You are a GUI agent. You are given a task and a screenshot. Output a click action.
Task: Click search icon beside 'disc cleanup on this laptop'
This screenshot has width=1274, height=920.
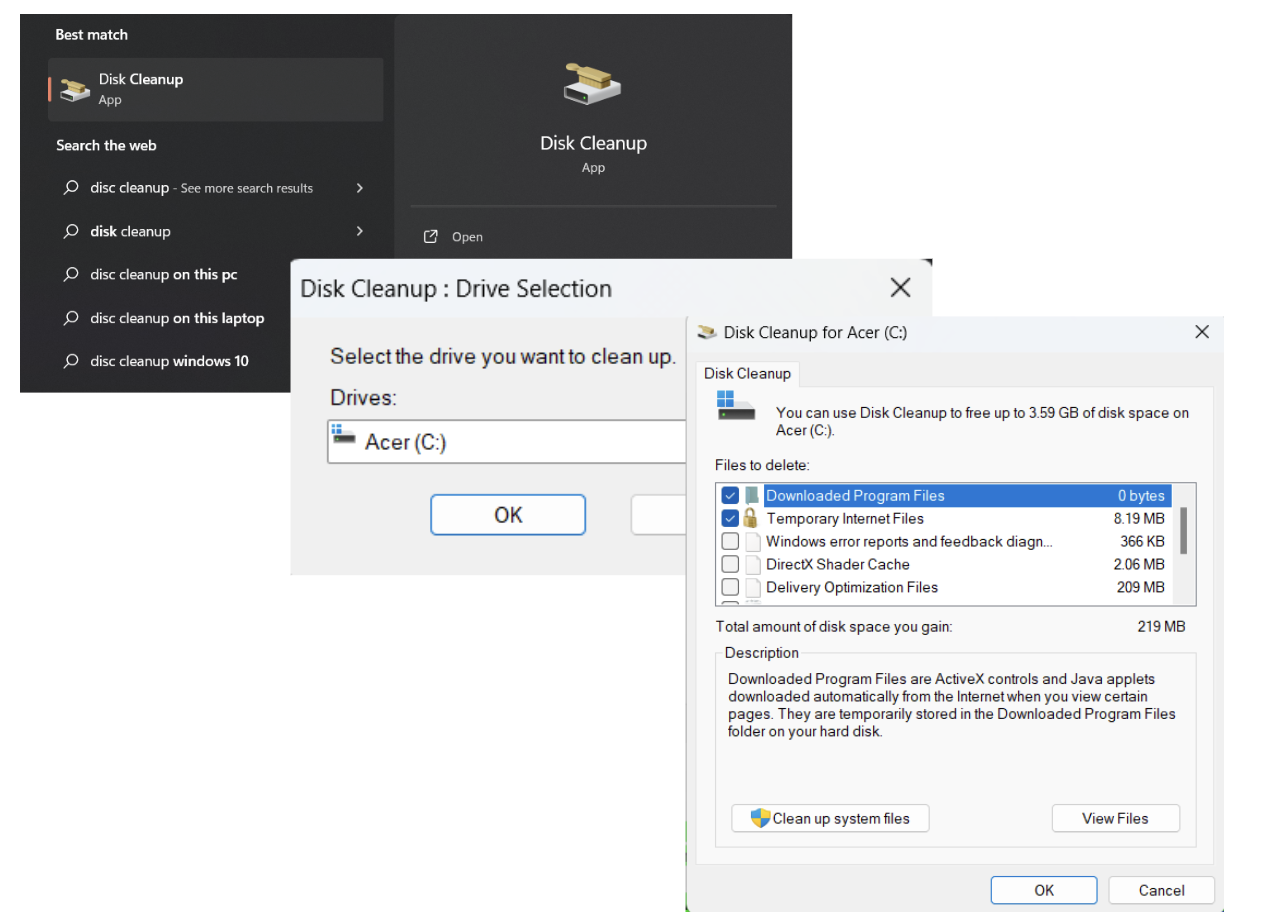71,318
